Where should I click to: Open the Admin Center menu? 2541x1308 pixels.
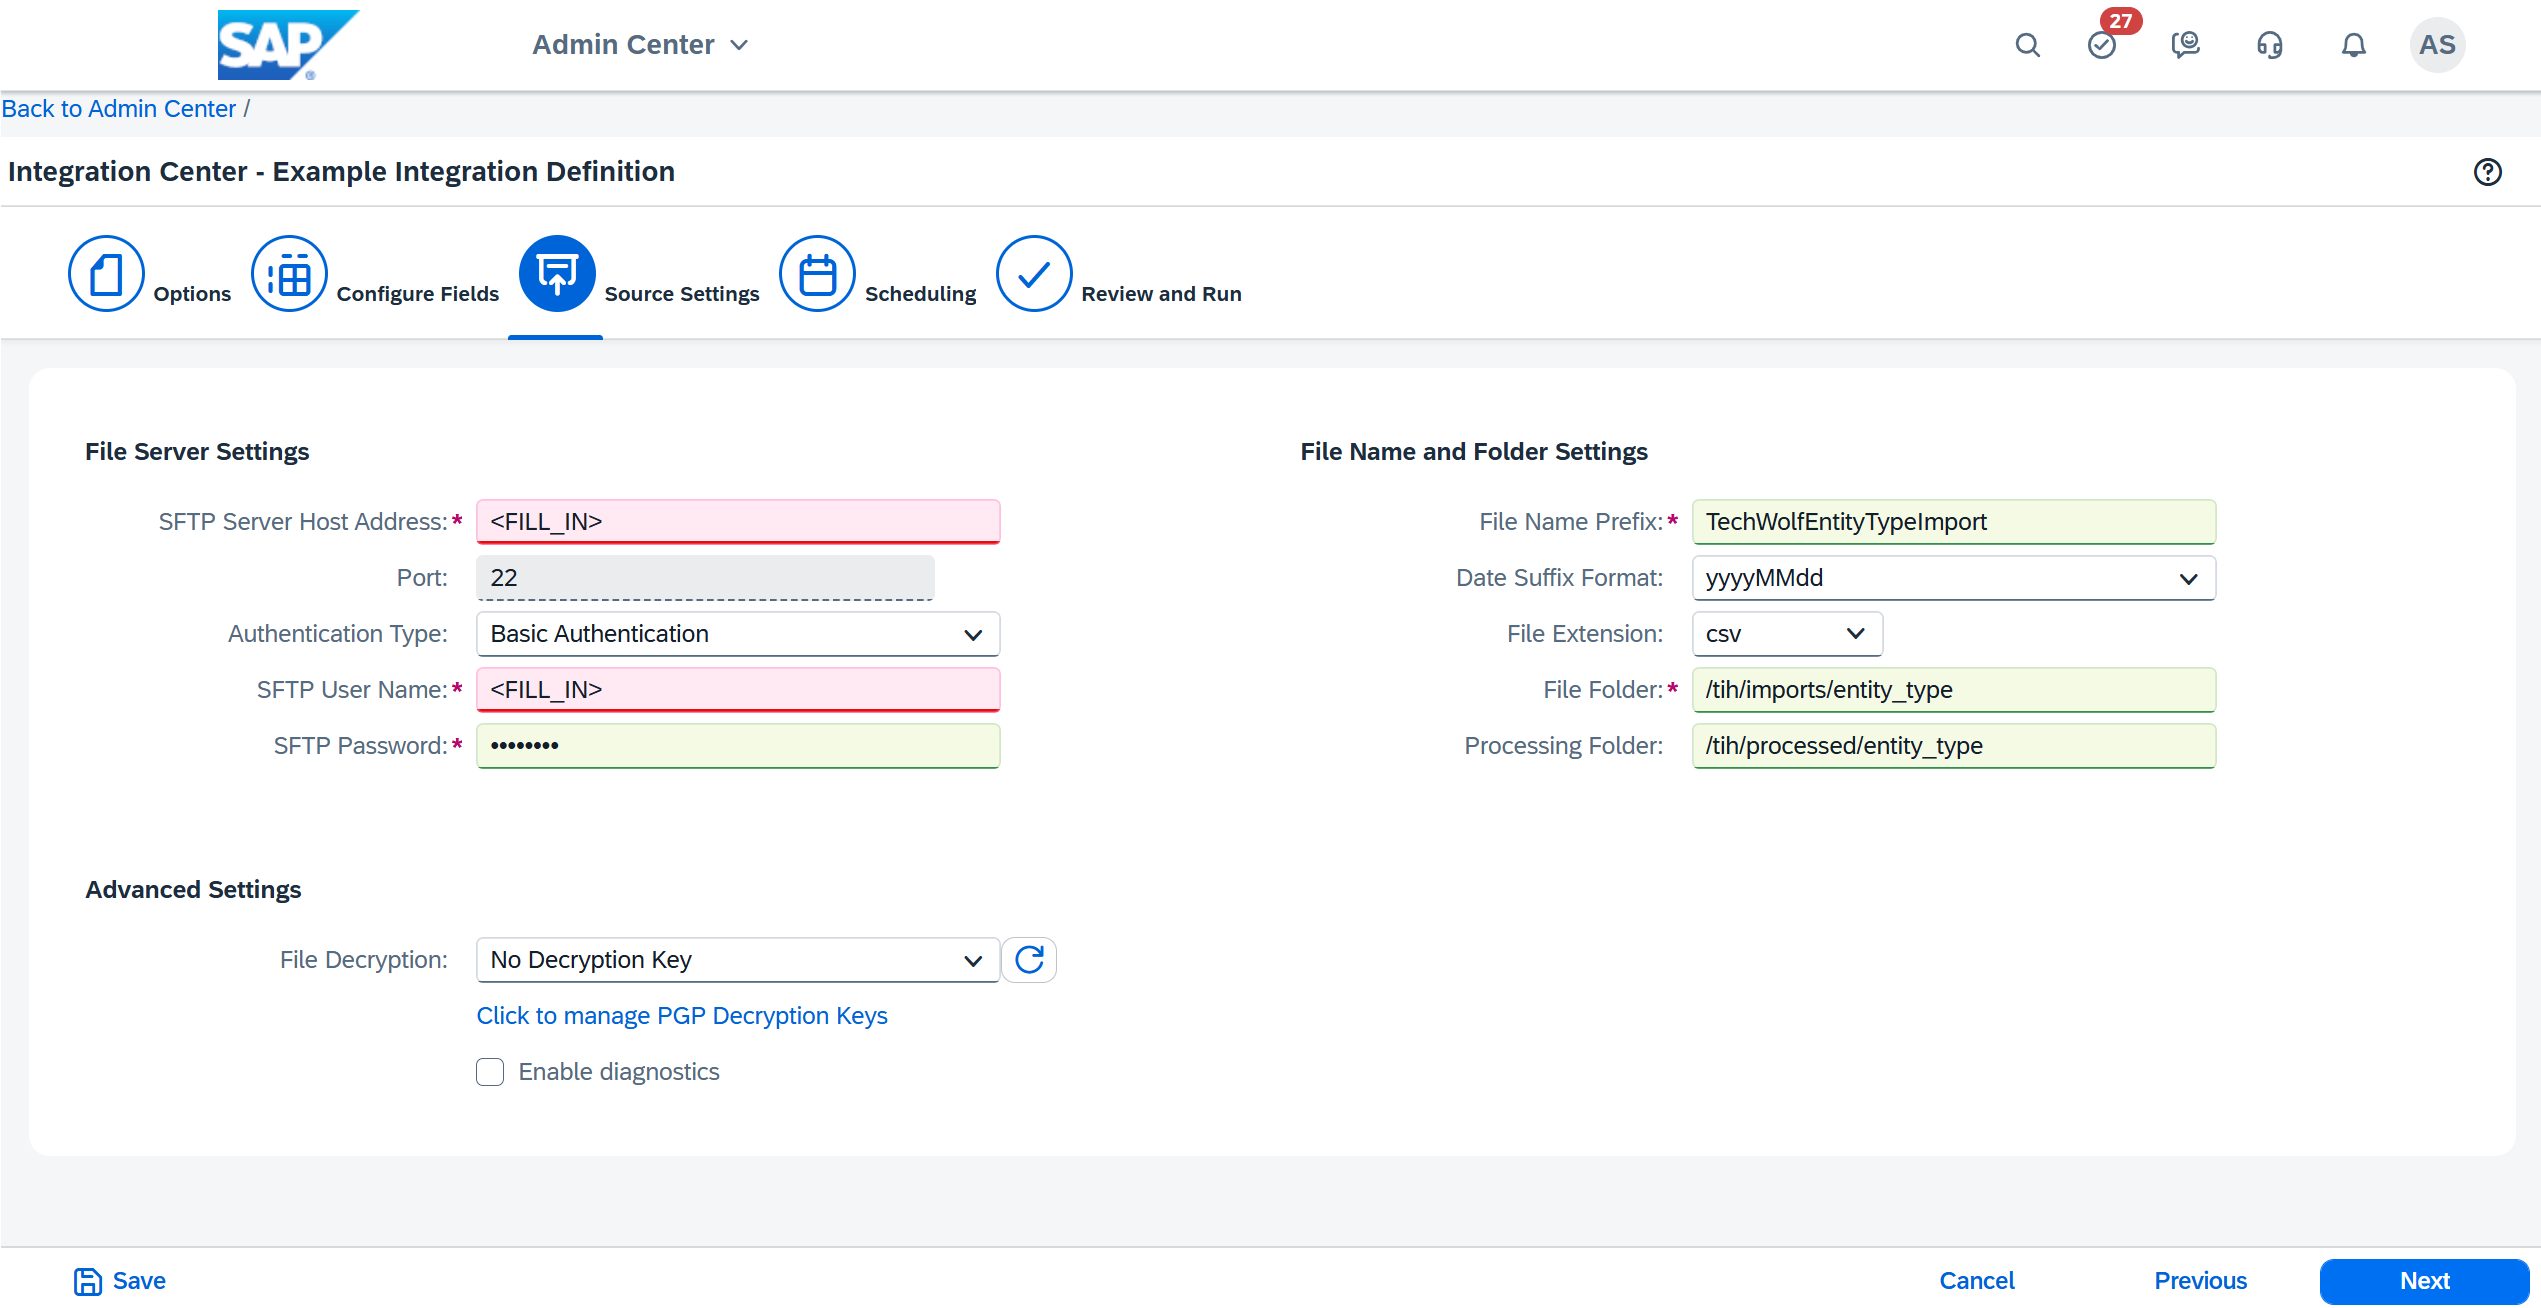point(640,45)
